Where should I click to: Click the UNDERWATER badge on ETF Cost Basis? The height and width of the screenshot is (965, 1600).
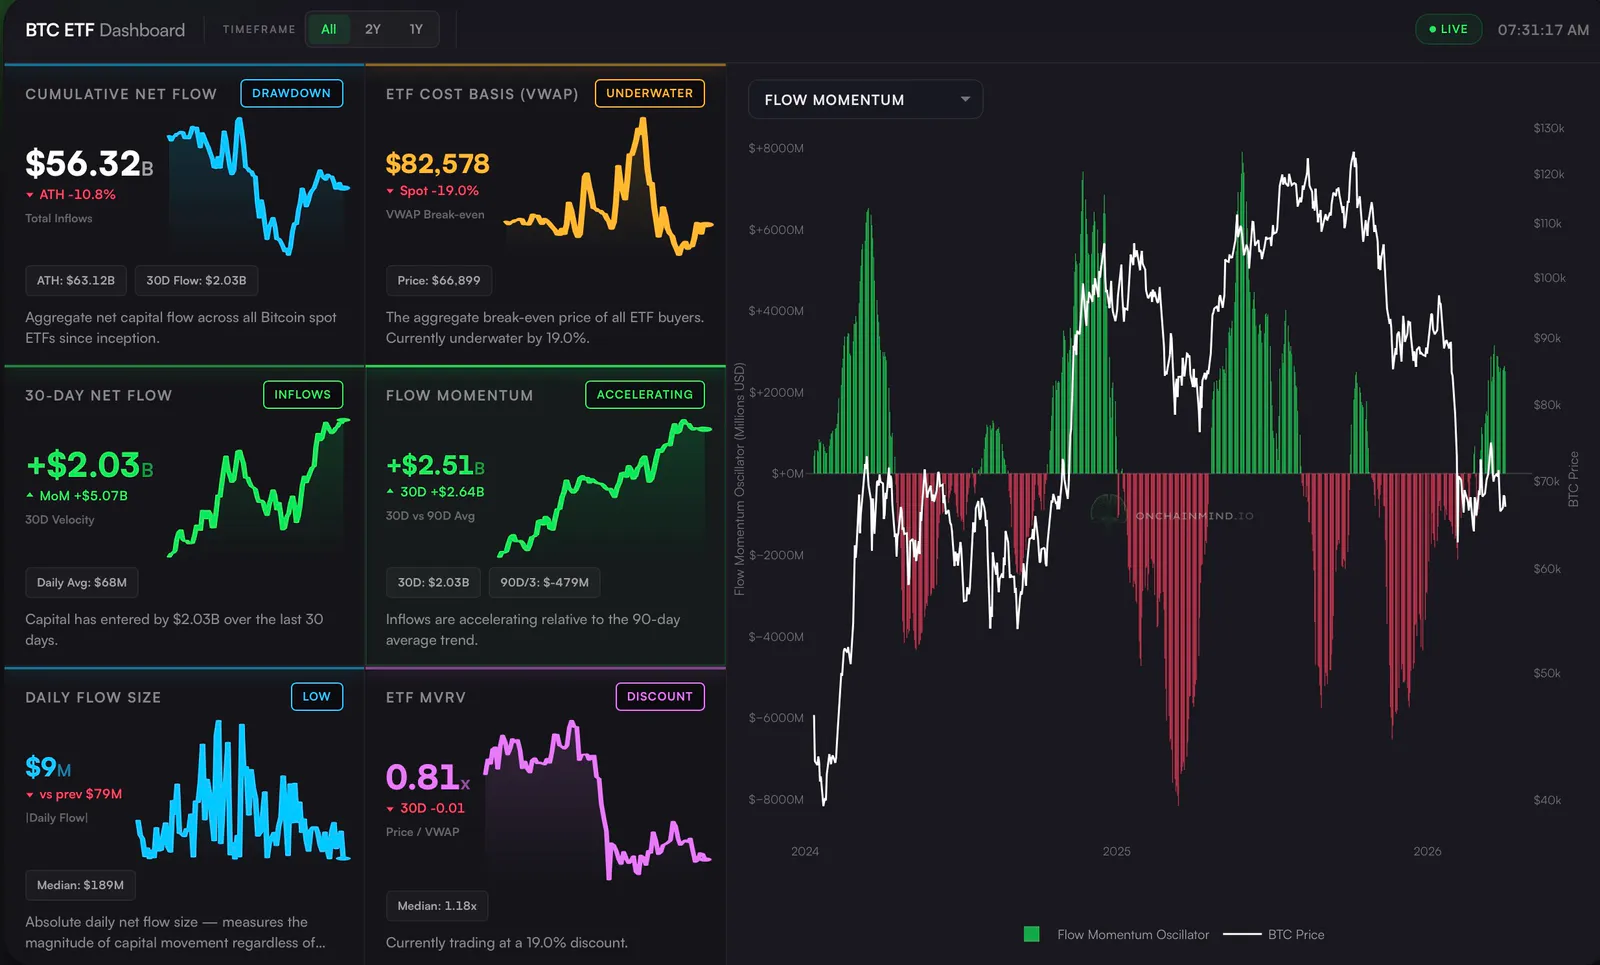tap(650, 93)
